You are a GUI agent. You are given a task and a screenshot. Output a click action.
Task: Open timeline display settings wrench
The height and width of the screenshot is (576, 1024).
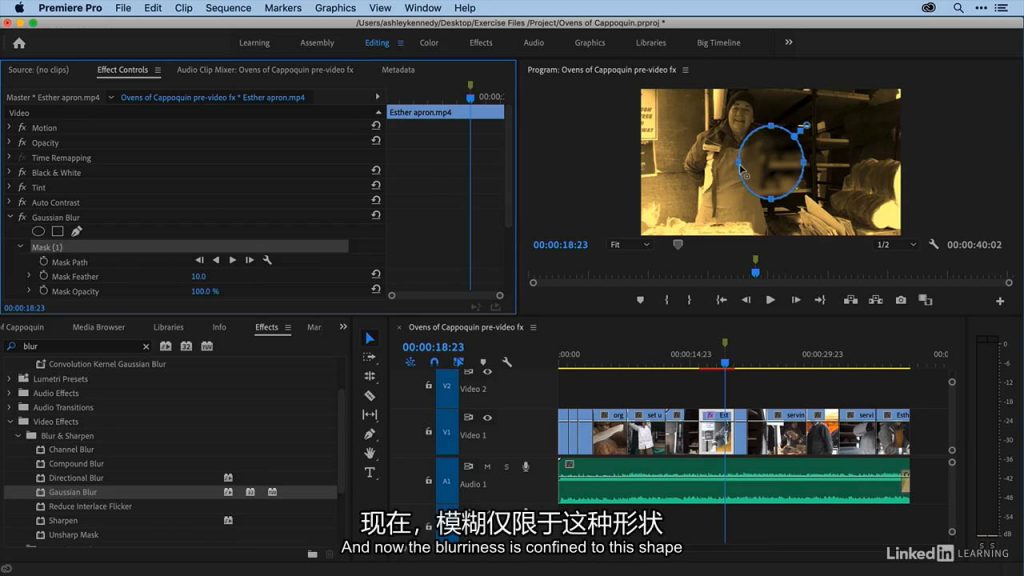click(507, 362)
